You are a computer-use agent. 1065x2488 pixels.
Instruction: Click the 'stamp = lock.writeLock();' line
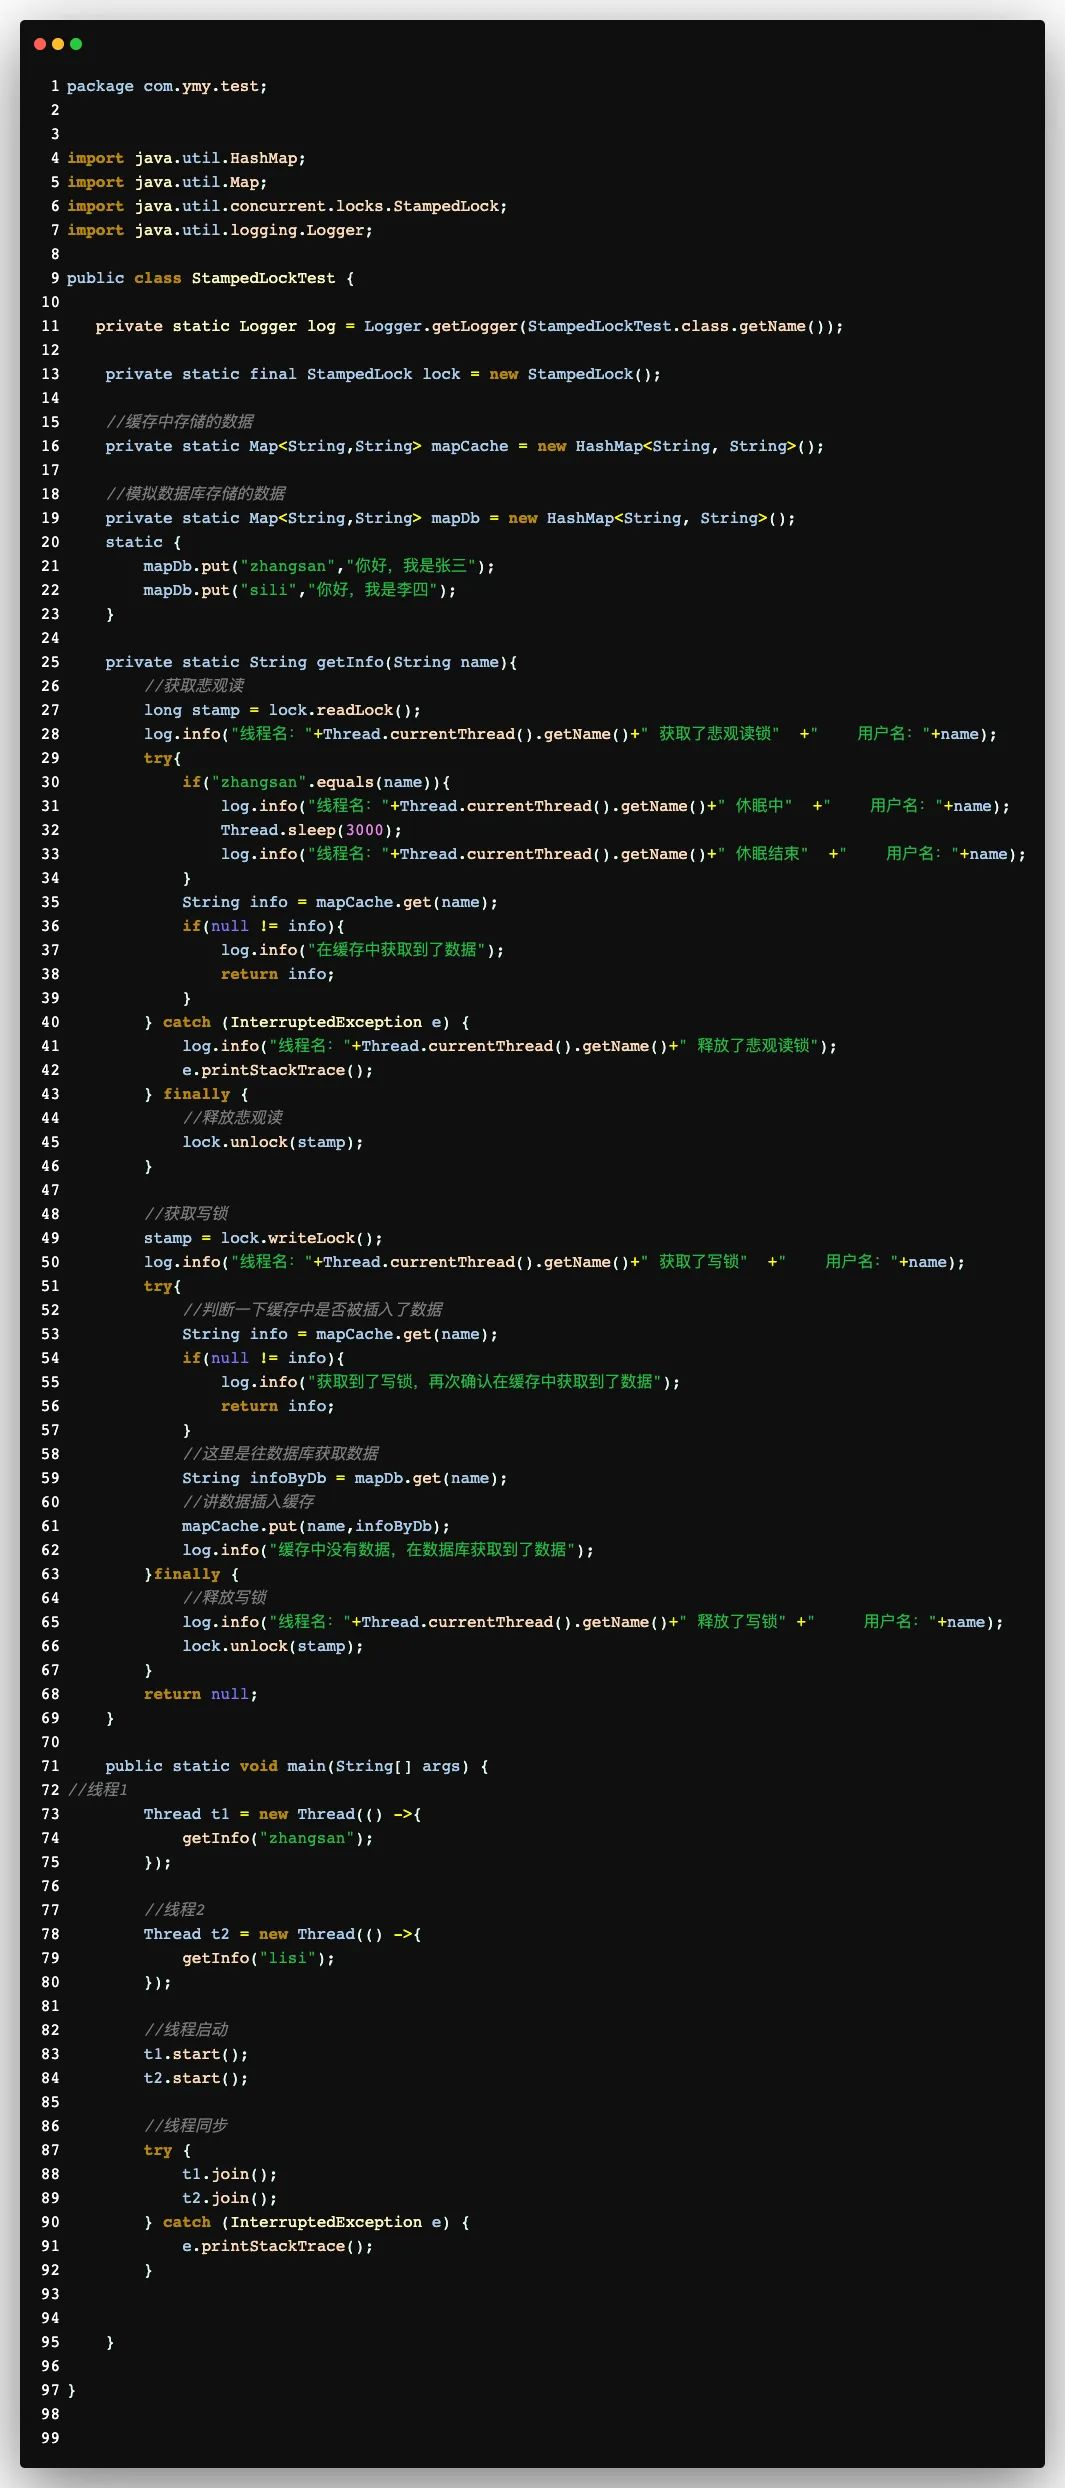point(263,1238)
